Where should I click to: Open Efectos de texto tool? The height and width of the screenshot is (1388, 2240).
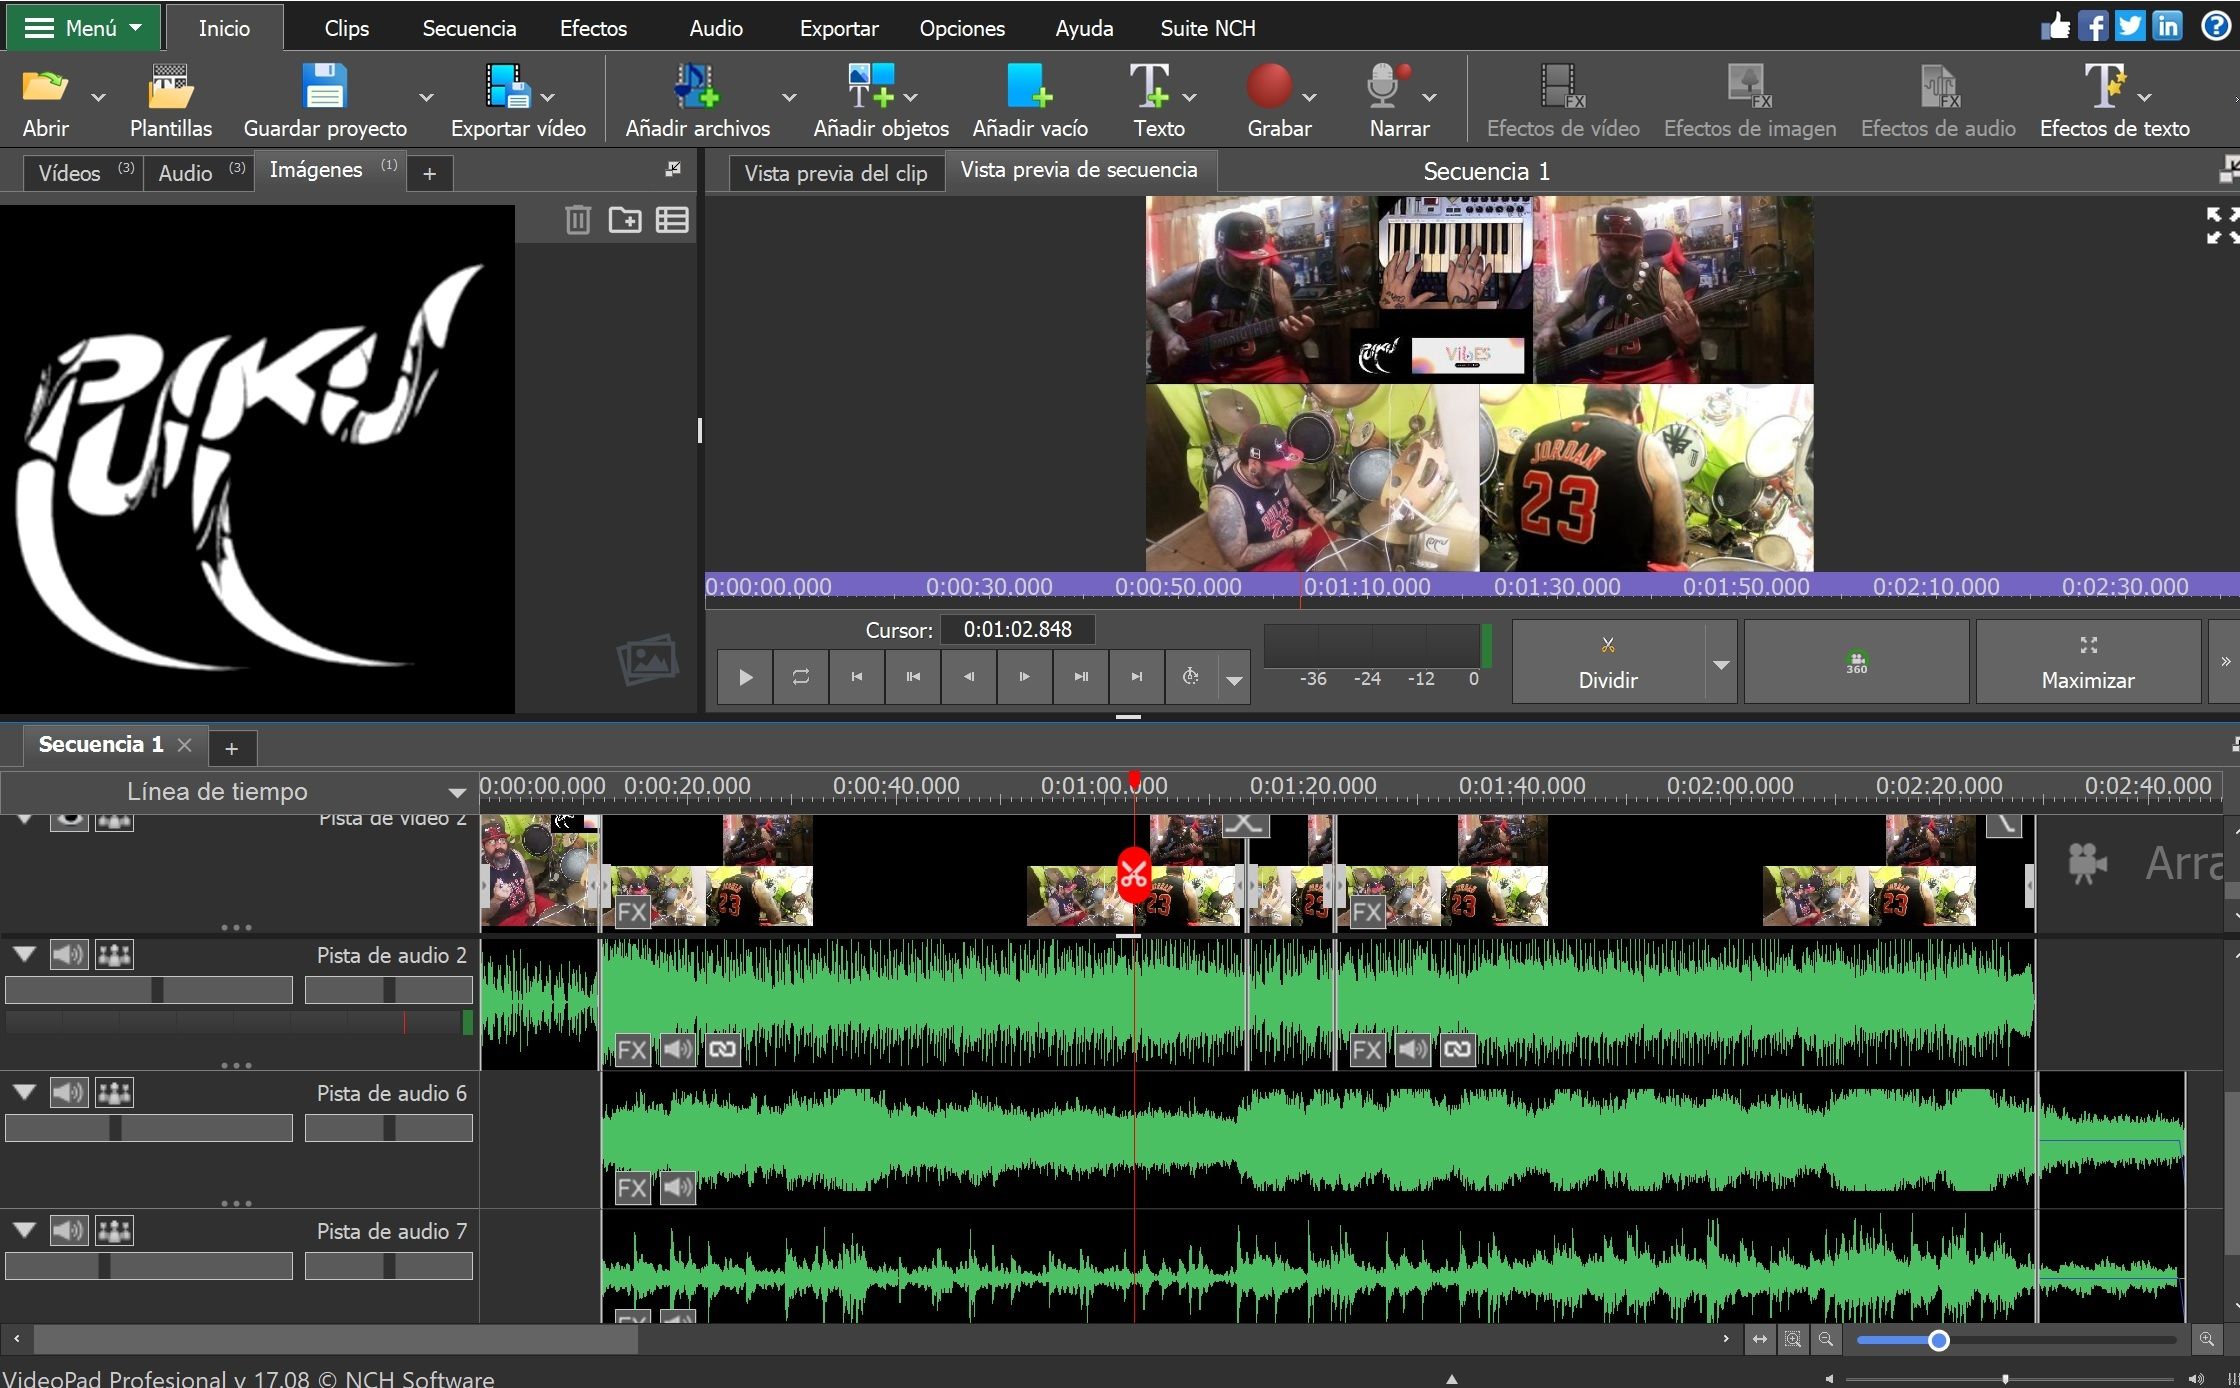coord(2114,100)
